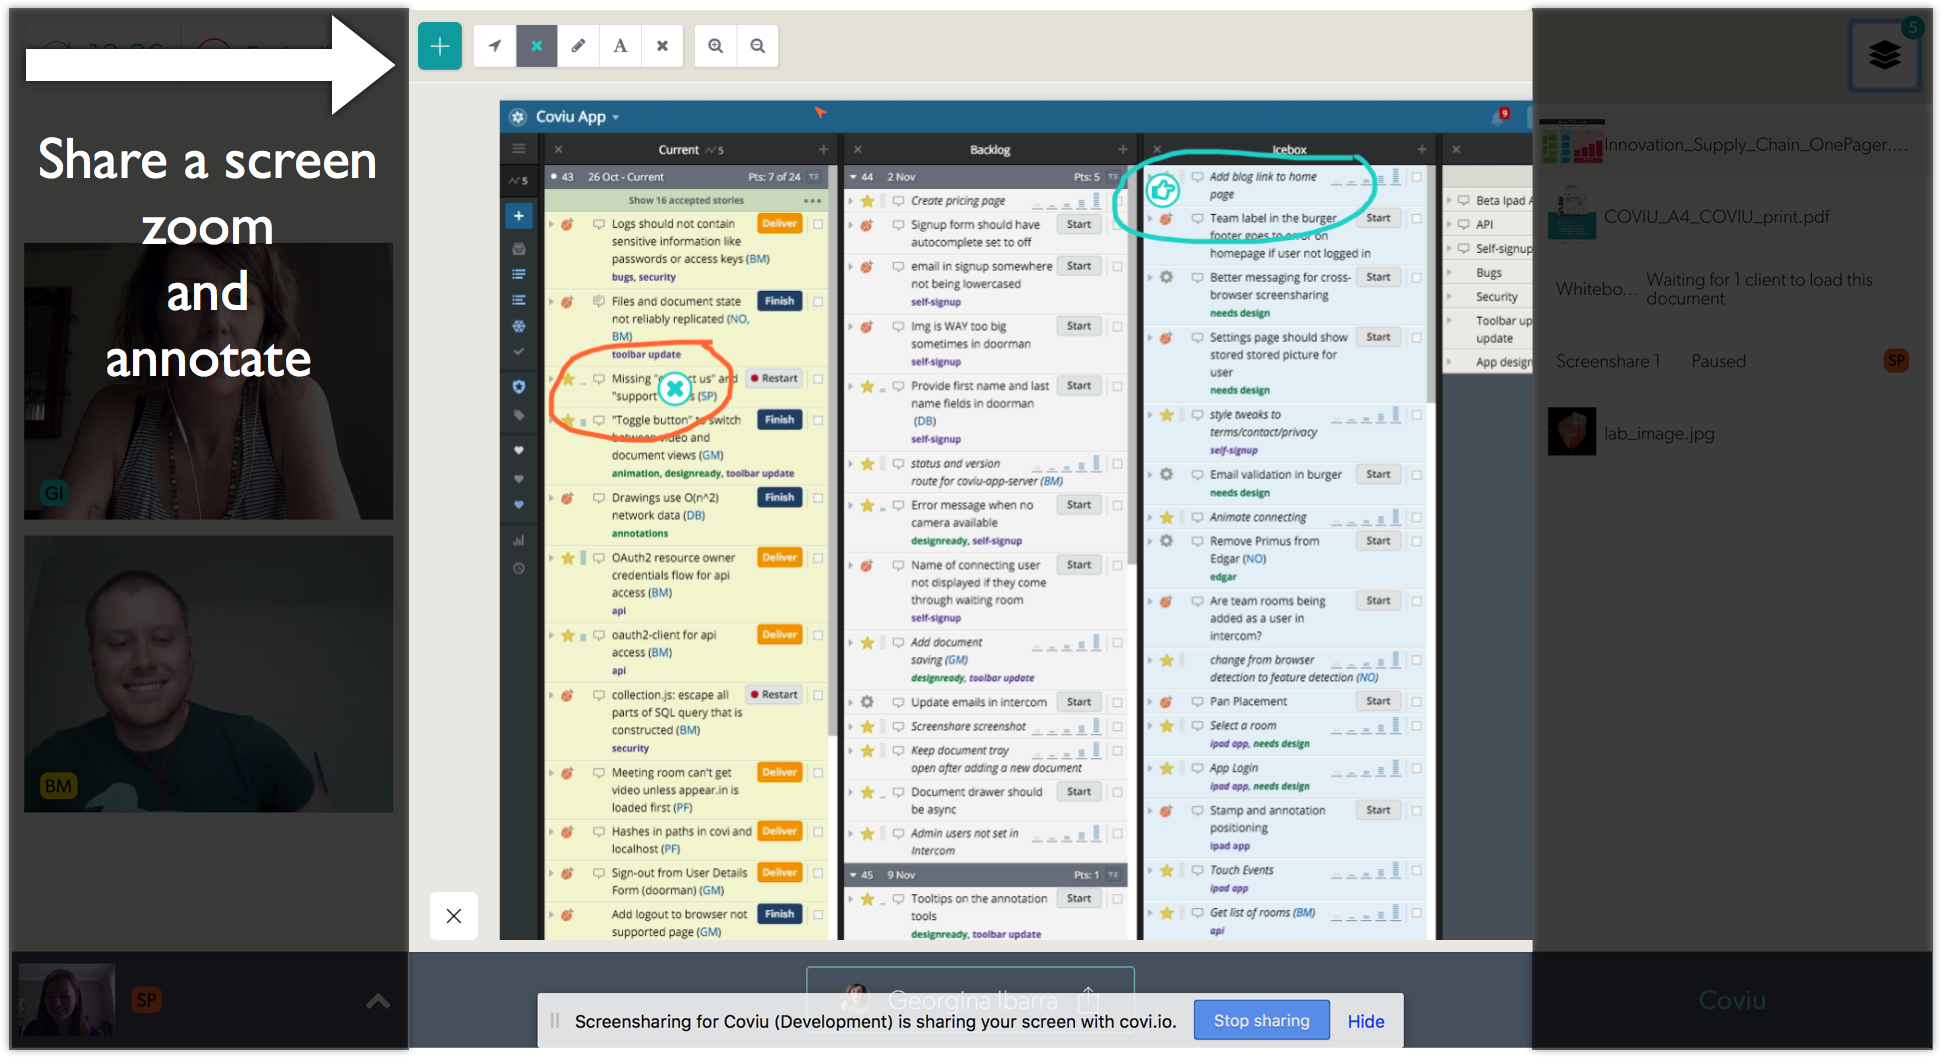Screen dimensions: 1941x1058
Task: Expand the Create pricing page story
Action: coord(851,201)
